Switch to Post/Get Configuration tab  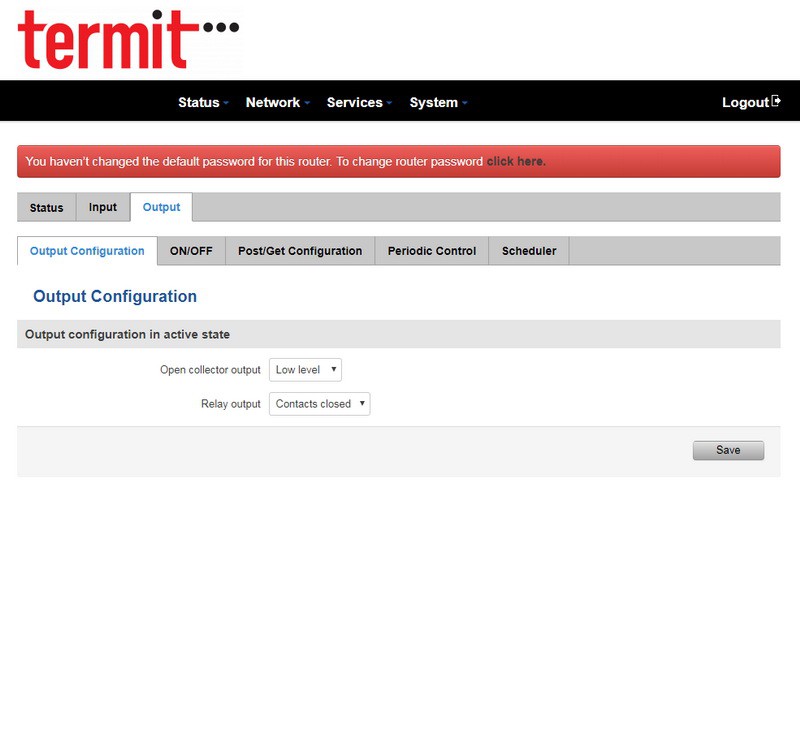click(300, 251)
